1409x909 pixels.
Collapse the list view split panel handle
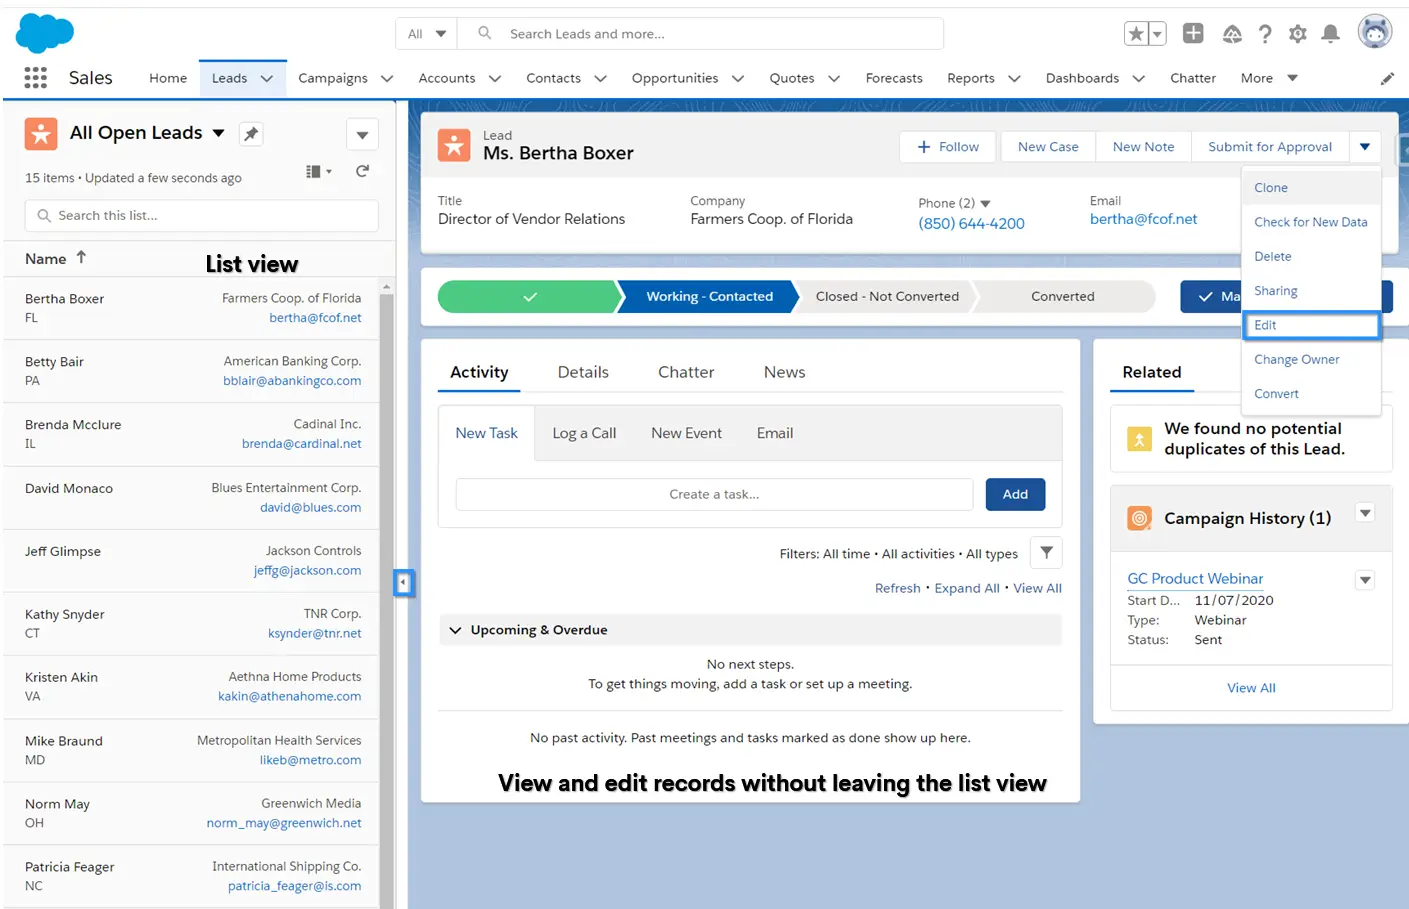click(x=403, y=582)
